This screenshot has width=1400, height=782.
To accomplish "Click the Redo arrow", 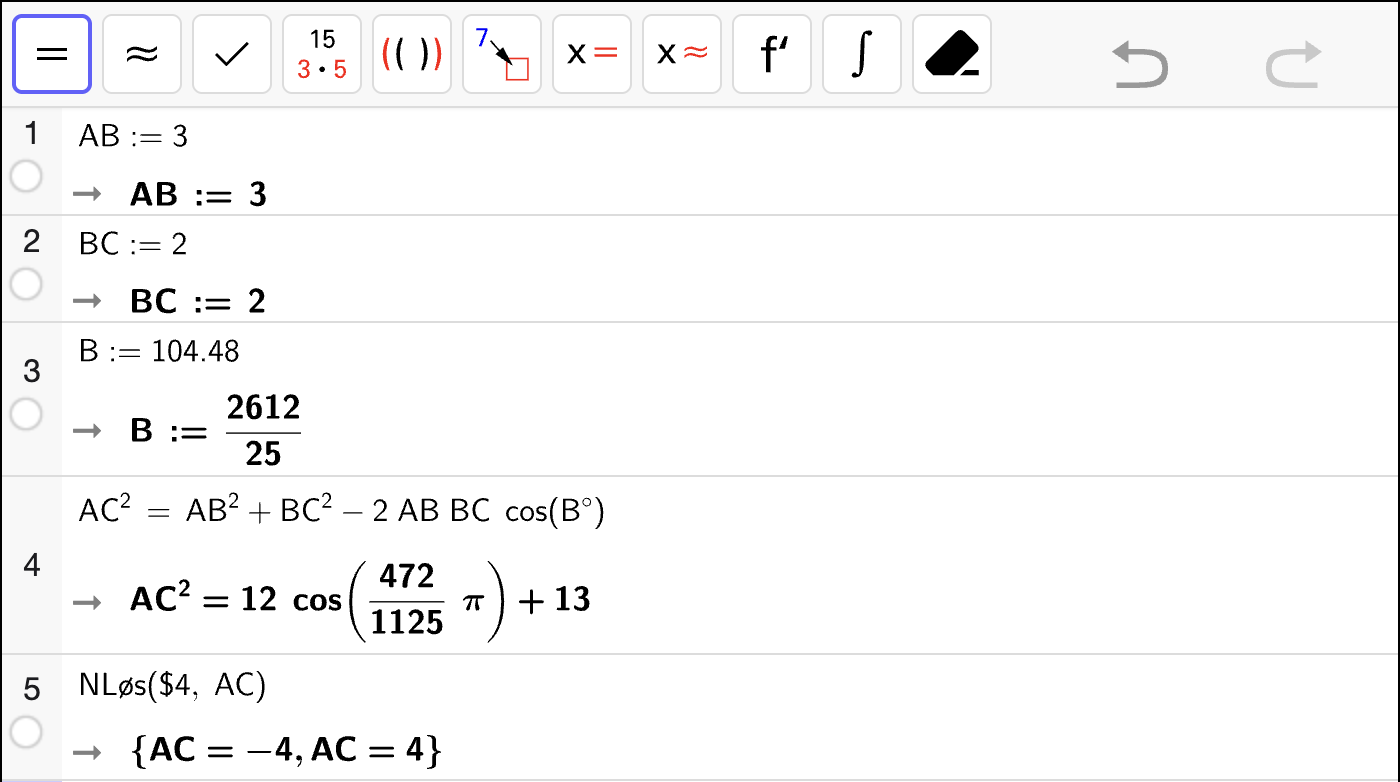I will pyautogui.click(x=1294, y=66).
